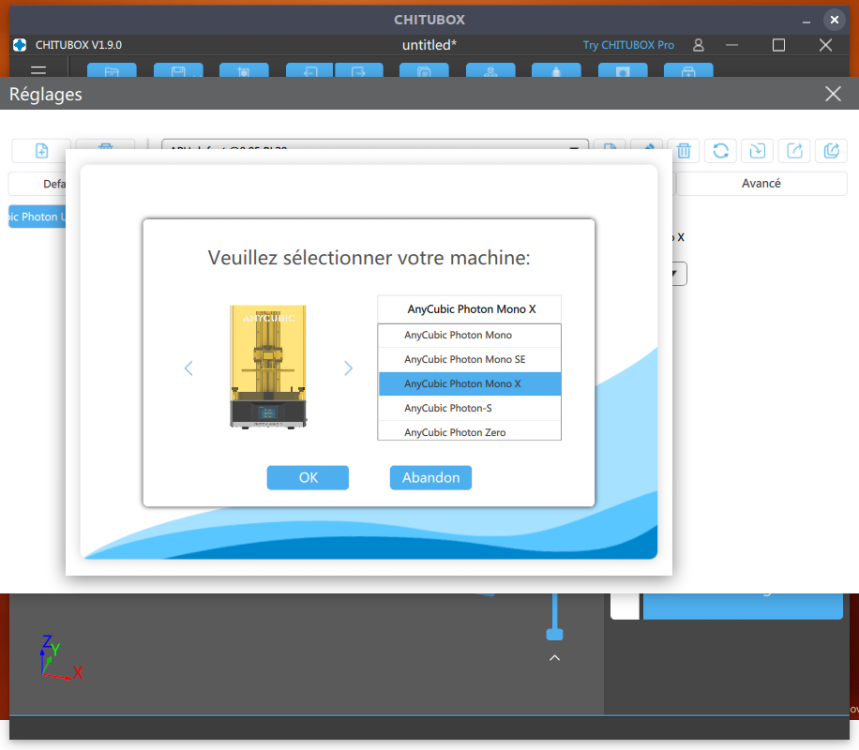The height and width of the screenshot is (750, 859).
Task: Open the user account icon
Action: 698,45
